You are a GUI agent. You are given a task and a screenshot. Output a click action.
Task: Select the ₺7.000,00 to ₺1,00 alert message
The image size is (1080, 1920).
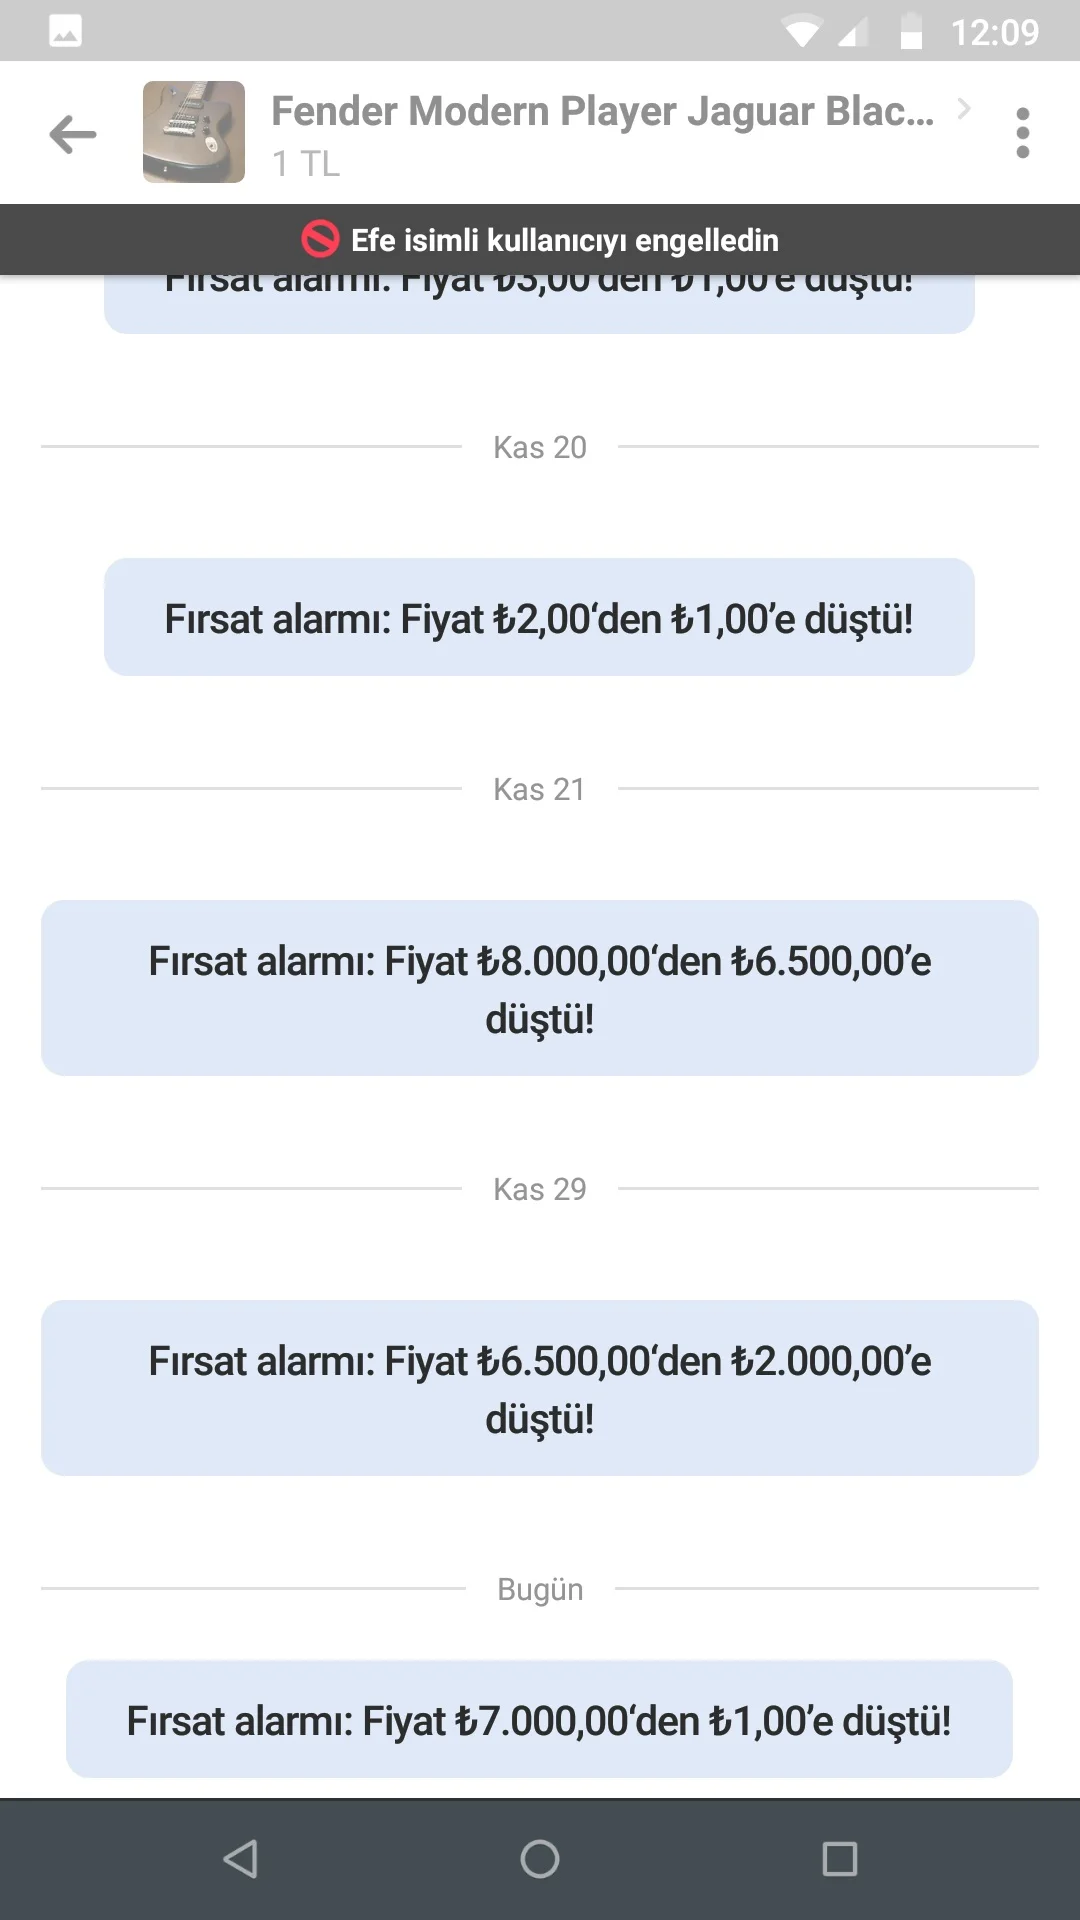tap(539, 1719)
